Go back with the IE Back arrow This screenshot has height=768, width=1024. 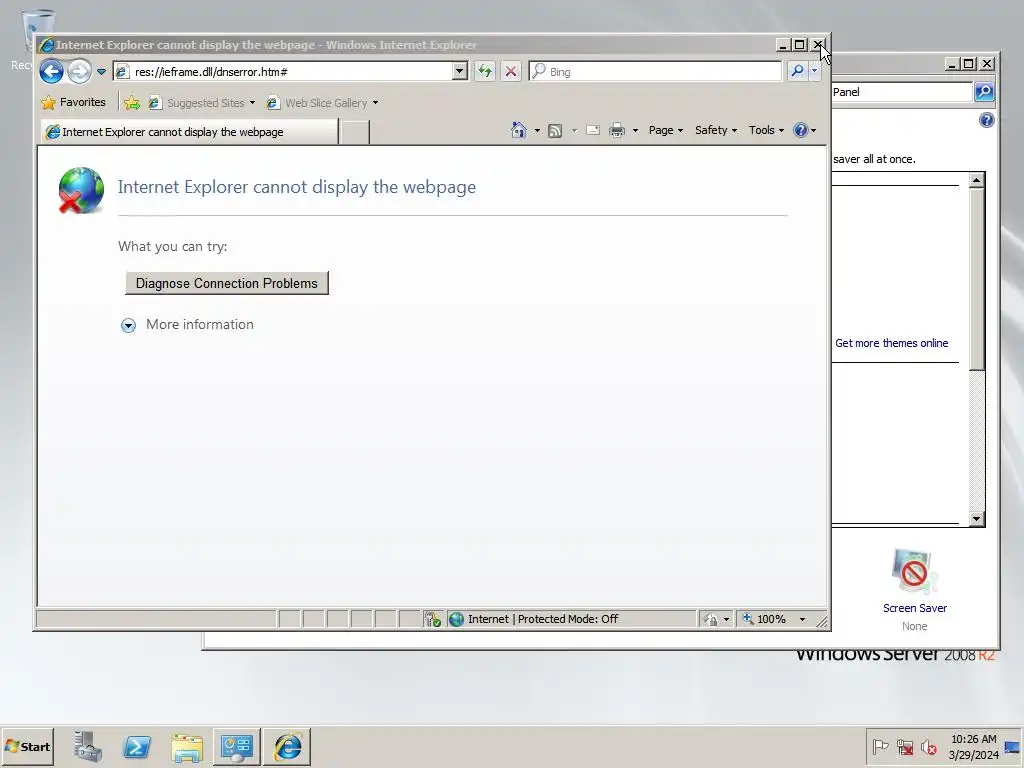(x=52, y=71)
